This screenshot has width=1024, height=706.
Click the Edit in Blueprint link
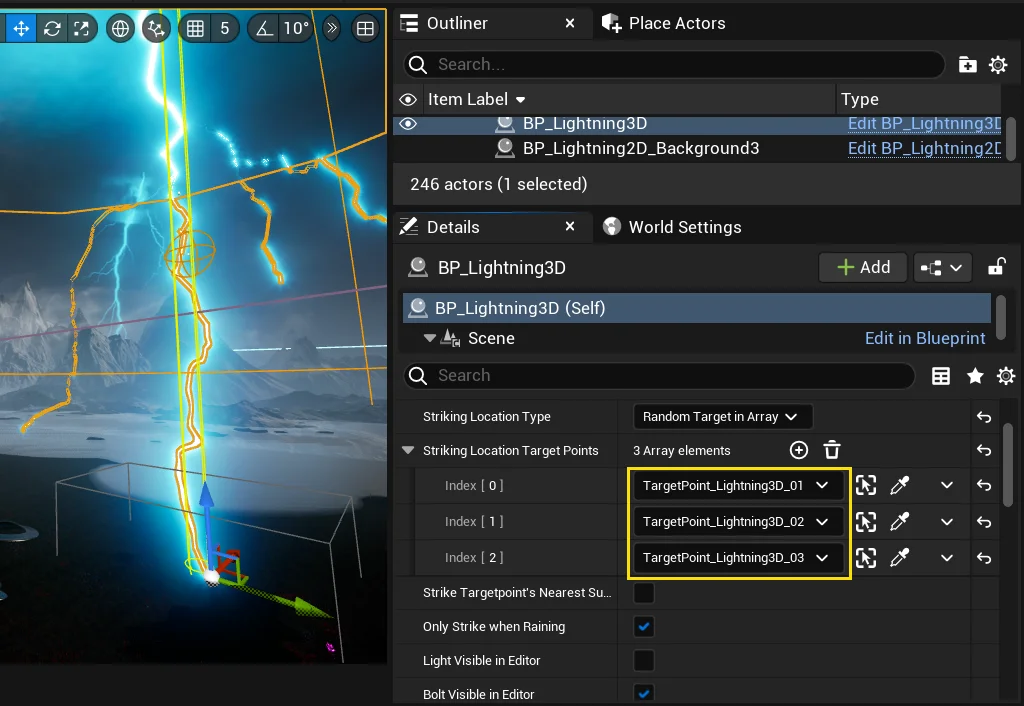click(924, 338)
